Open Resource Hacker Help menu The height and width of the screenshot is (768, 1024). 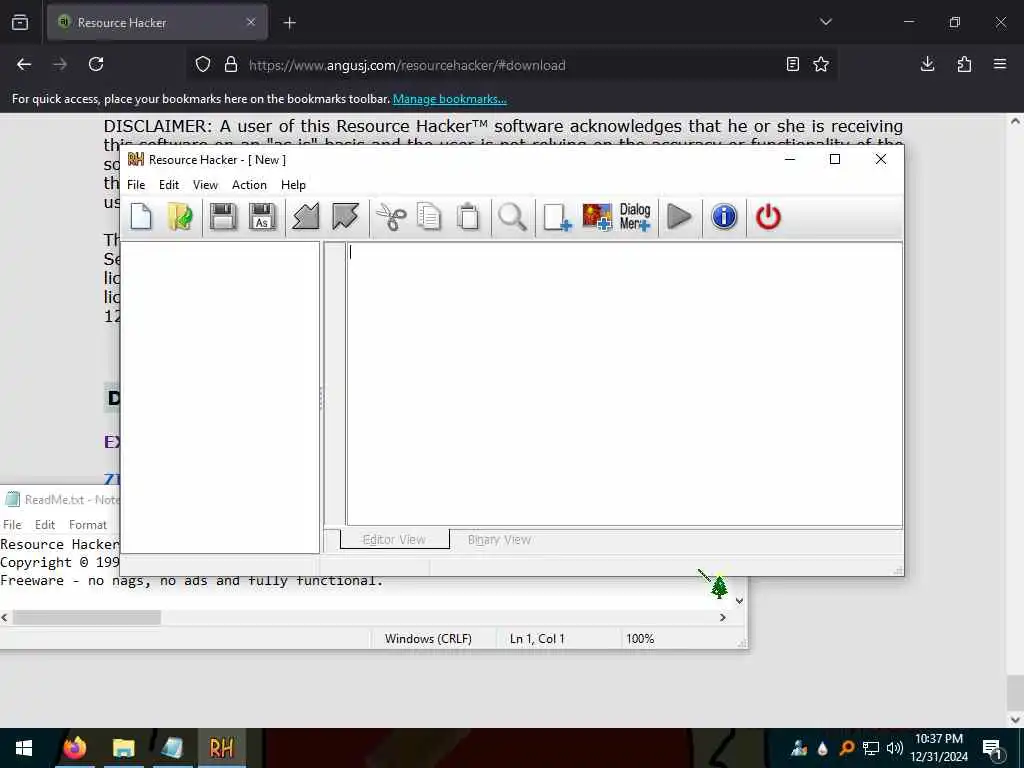tap(293, 185)
